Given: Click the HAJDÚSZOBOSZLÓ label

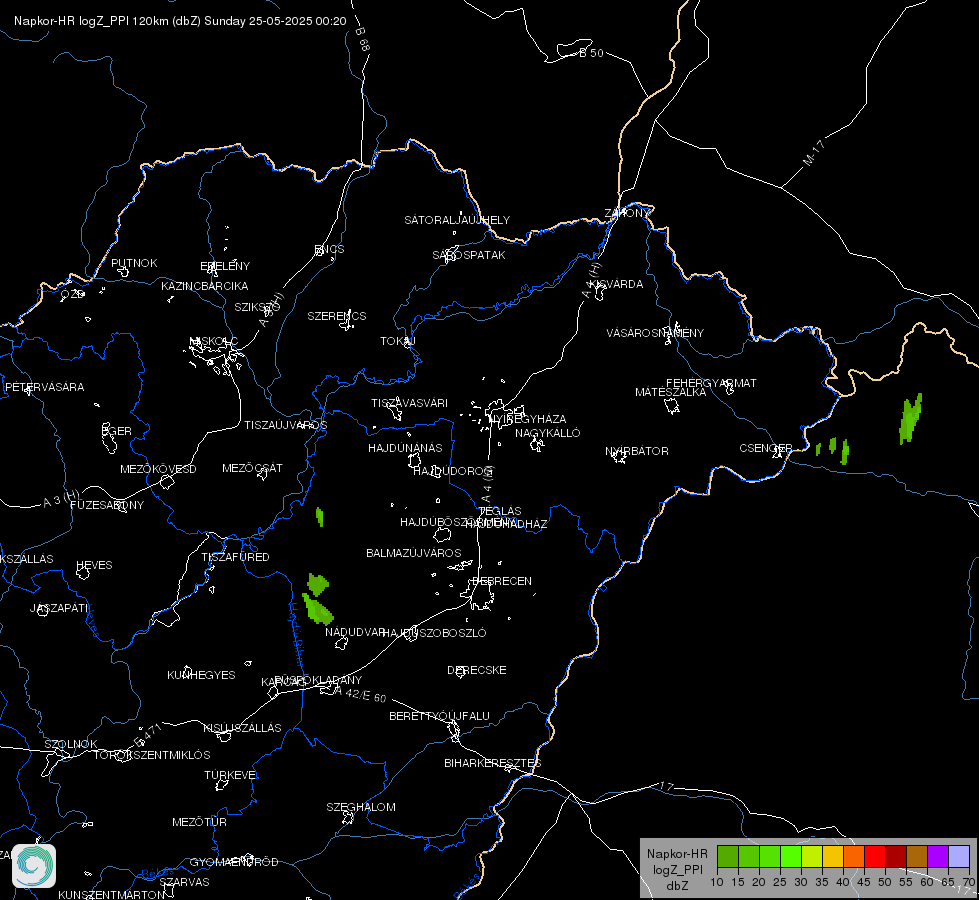Looking at the screenshot, I should (x=435, y=633).
